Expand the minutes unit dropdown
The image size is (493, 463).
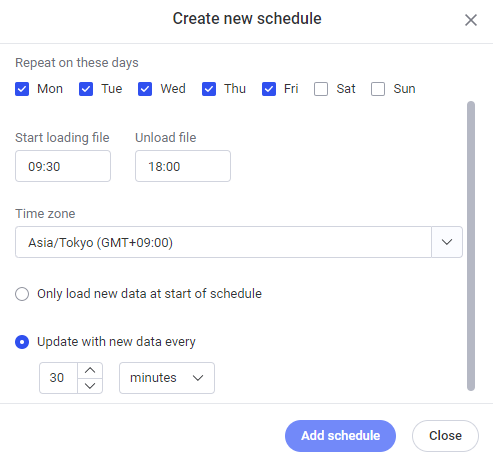(167, 378)
